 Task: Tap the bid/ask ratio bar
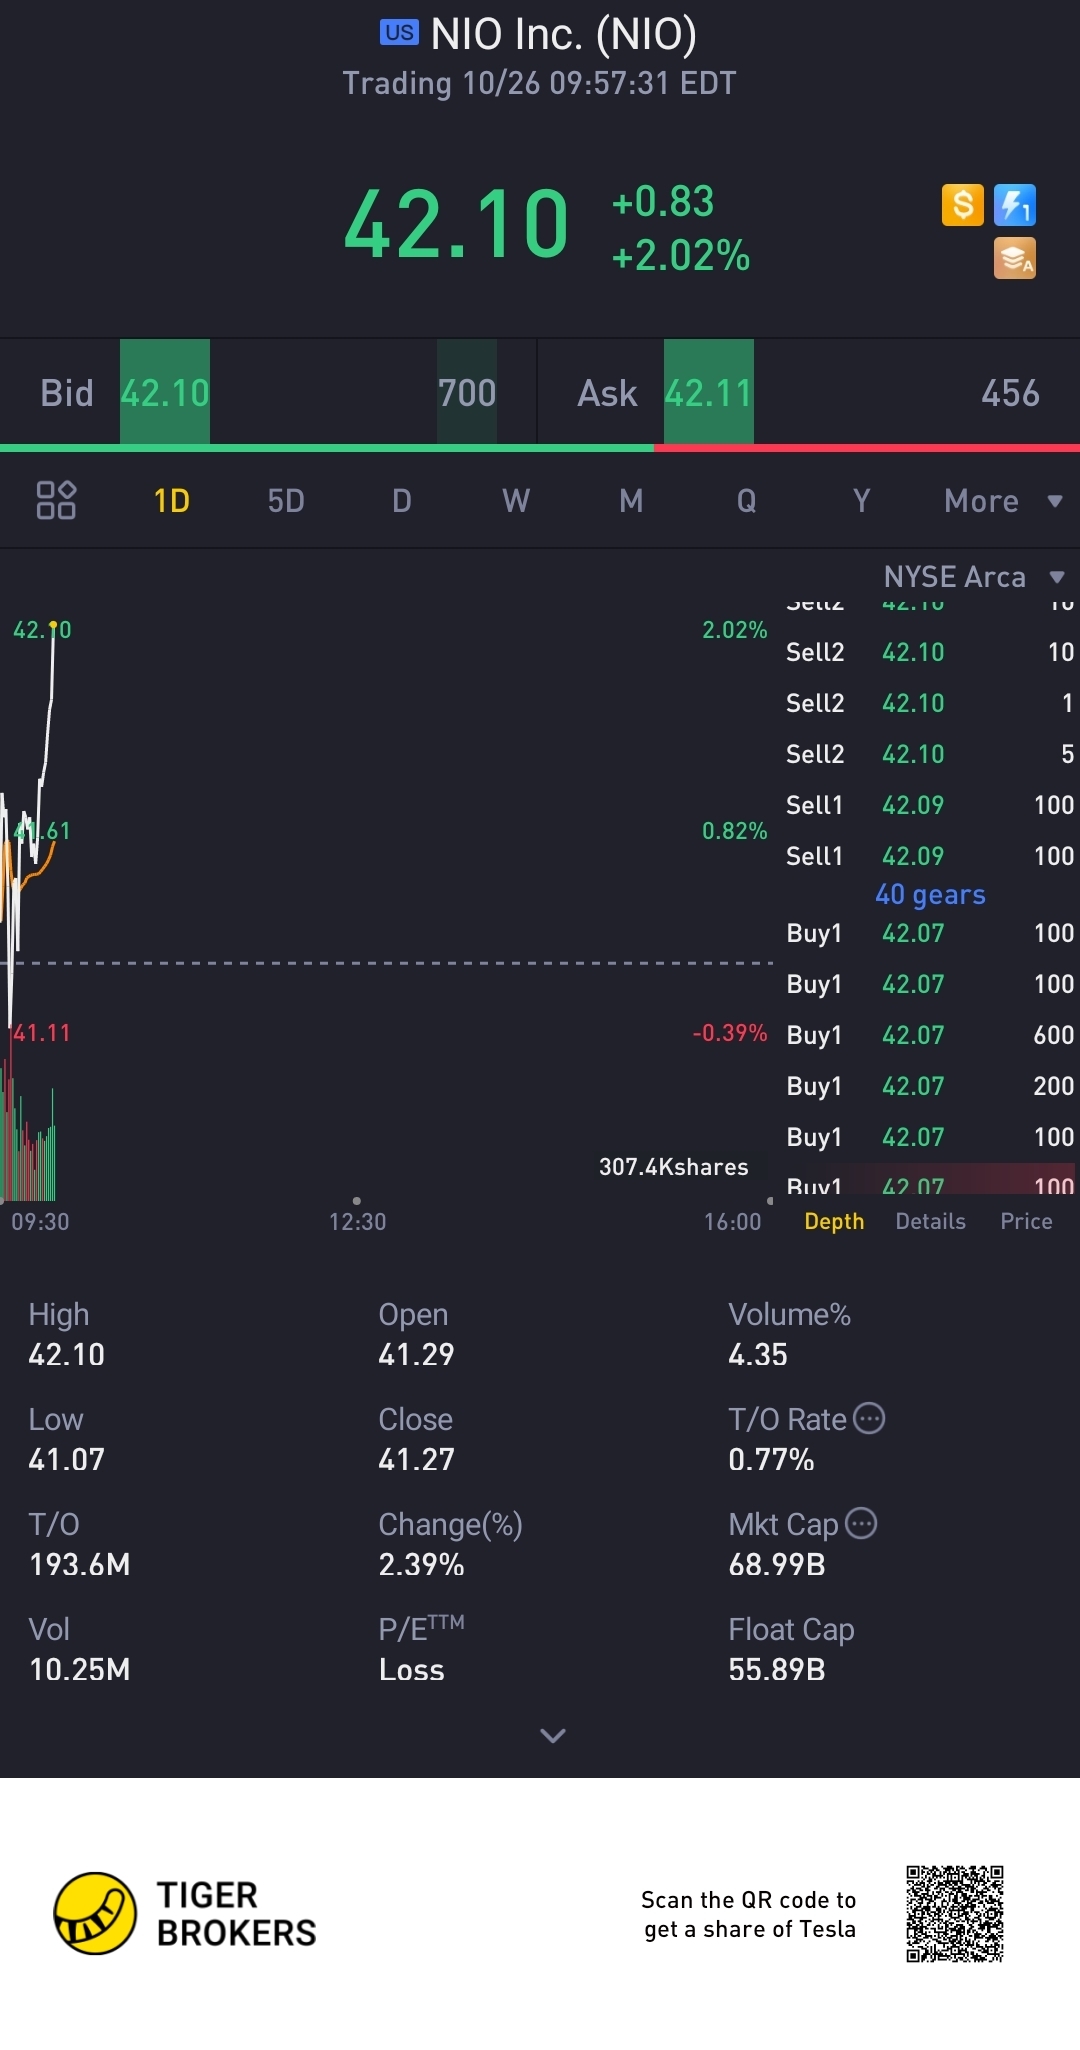(540, 448)
